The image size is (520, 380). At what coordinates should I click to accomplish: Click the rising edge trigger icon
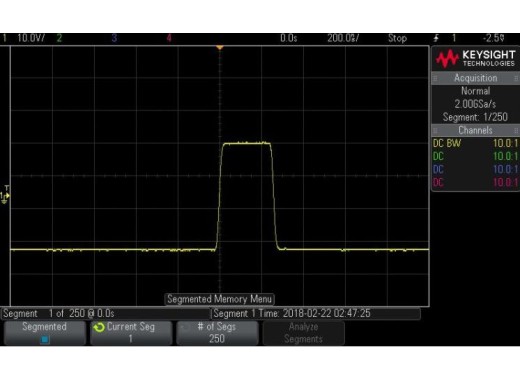tap(436, 38)
